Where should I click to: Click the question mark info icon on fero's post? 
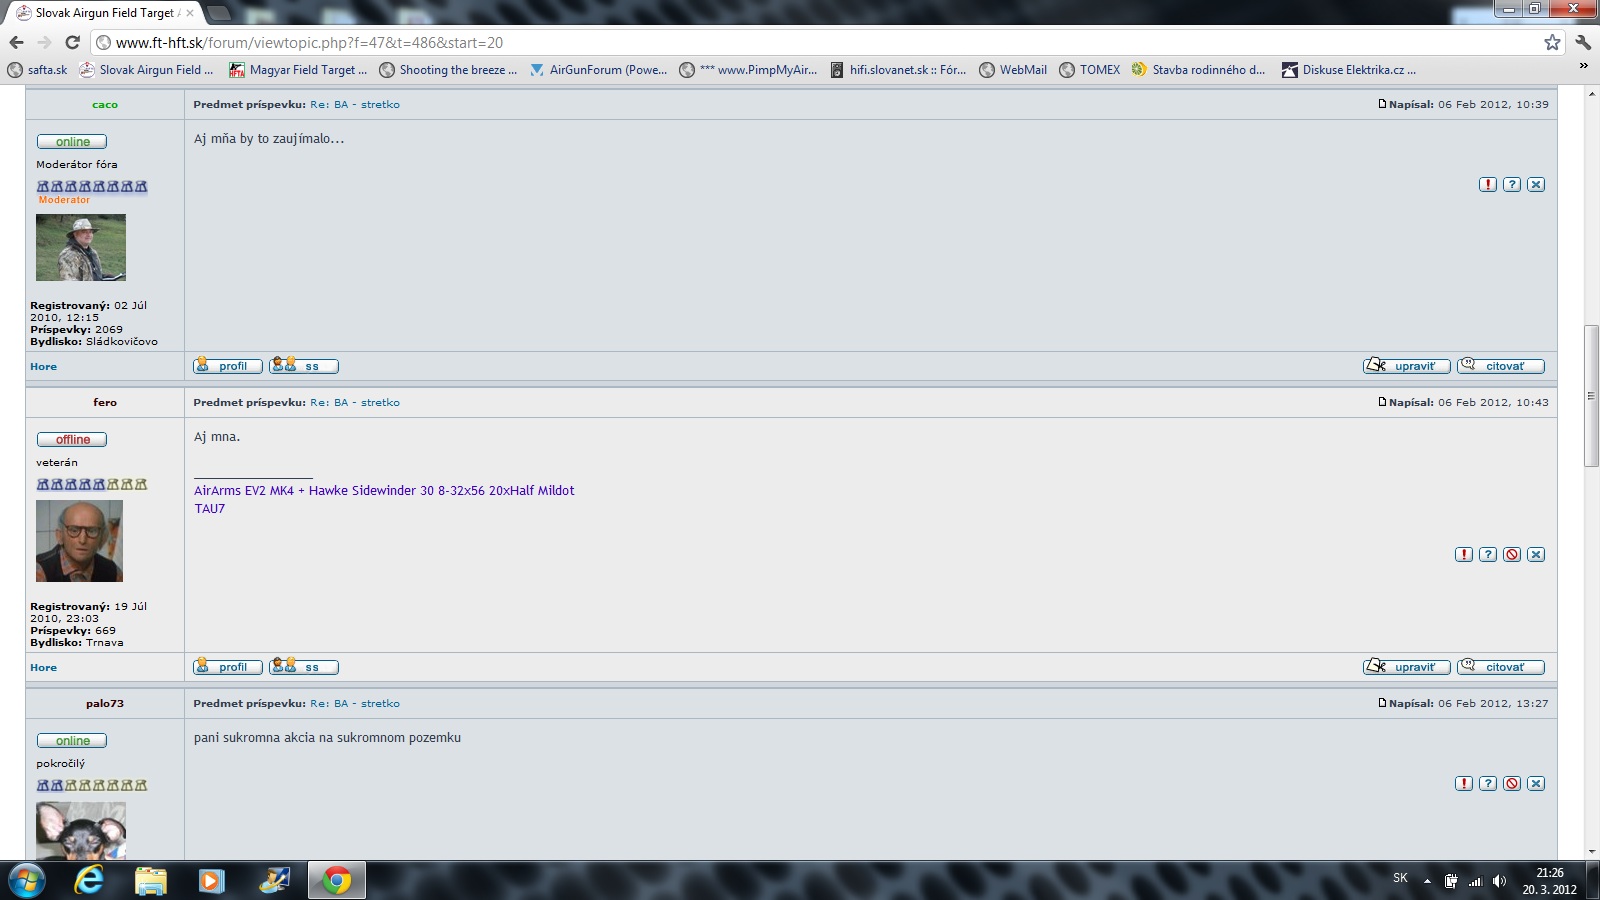(x=1487, y=554)
